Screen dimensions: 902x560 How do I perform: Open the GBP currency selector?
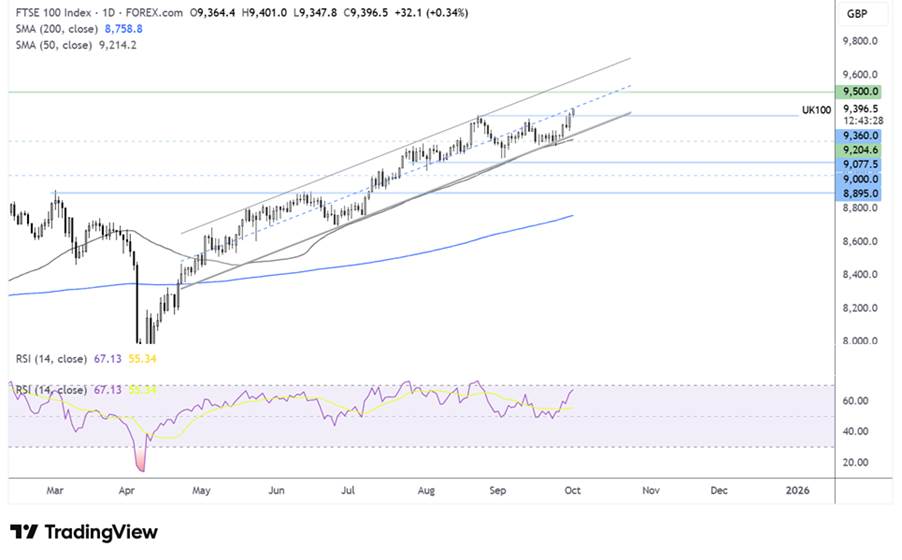click(856, 14)
